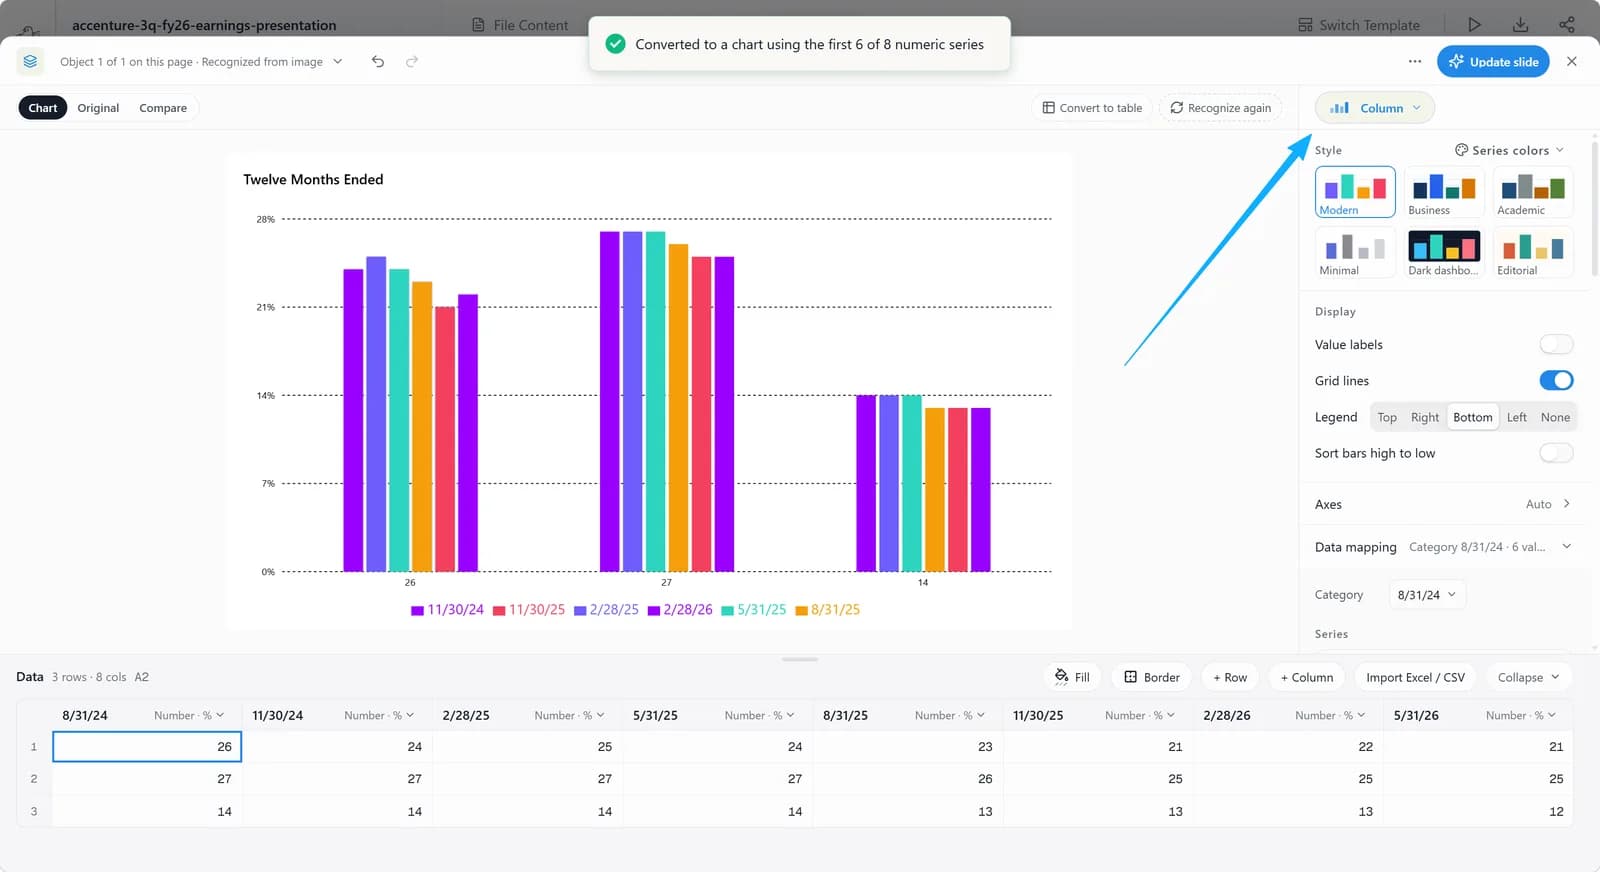Open the Category 8/31/24 dropdown
This screenshot has width=1600, height=872.
(x=1426, y=595)
